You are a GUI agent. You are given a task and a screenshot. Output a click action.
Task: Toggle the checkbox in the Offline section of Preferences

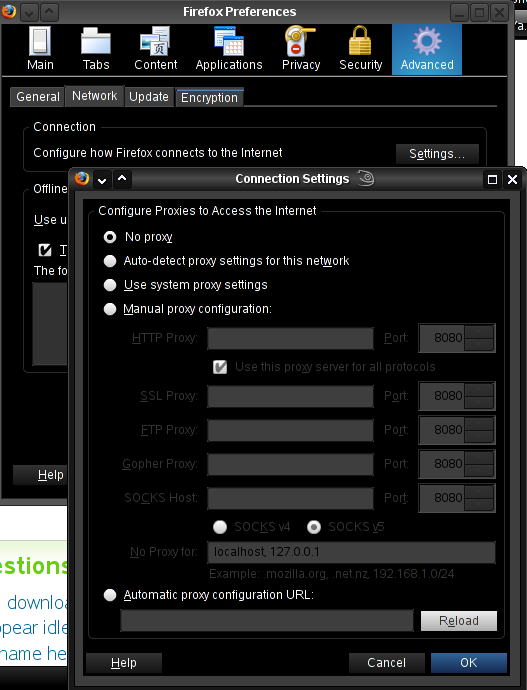click(45, 250)
